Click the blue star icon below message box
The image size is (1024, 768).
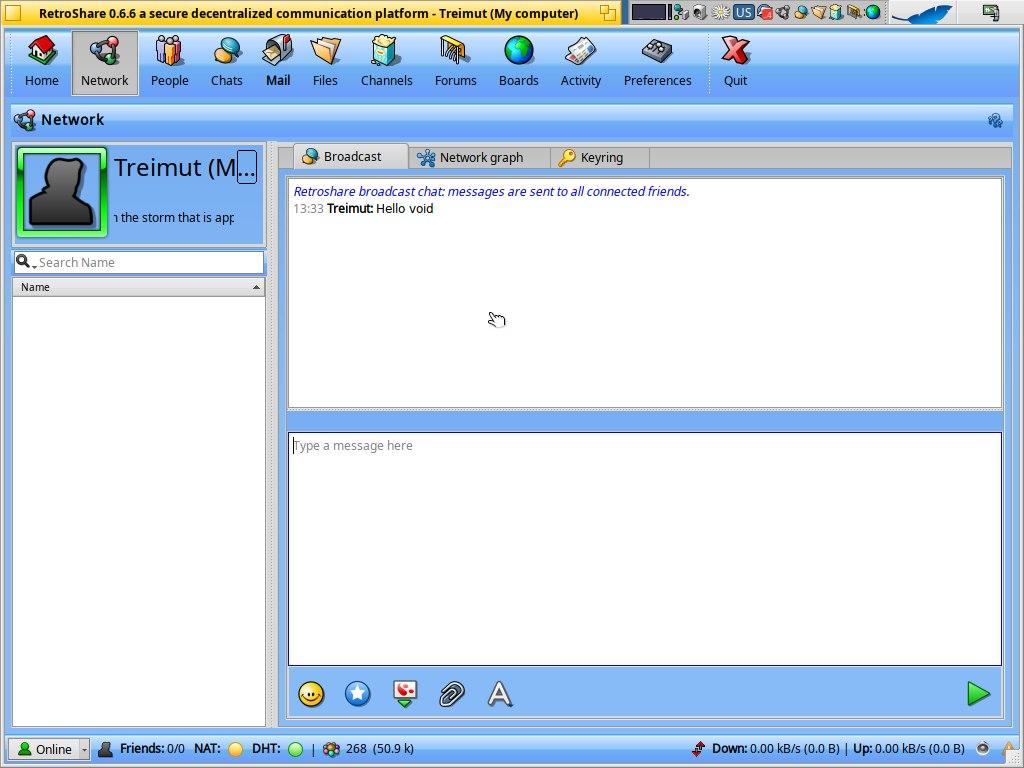(358, 694)
